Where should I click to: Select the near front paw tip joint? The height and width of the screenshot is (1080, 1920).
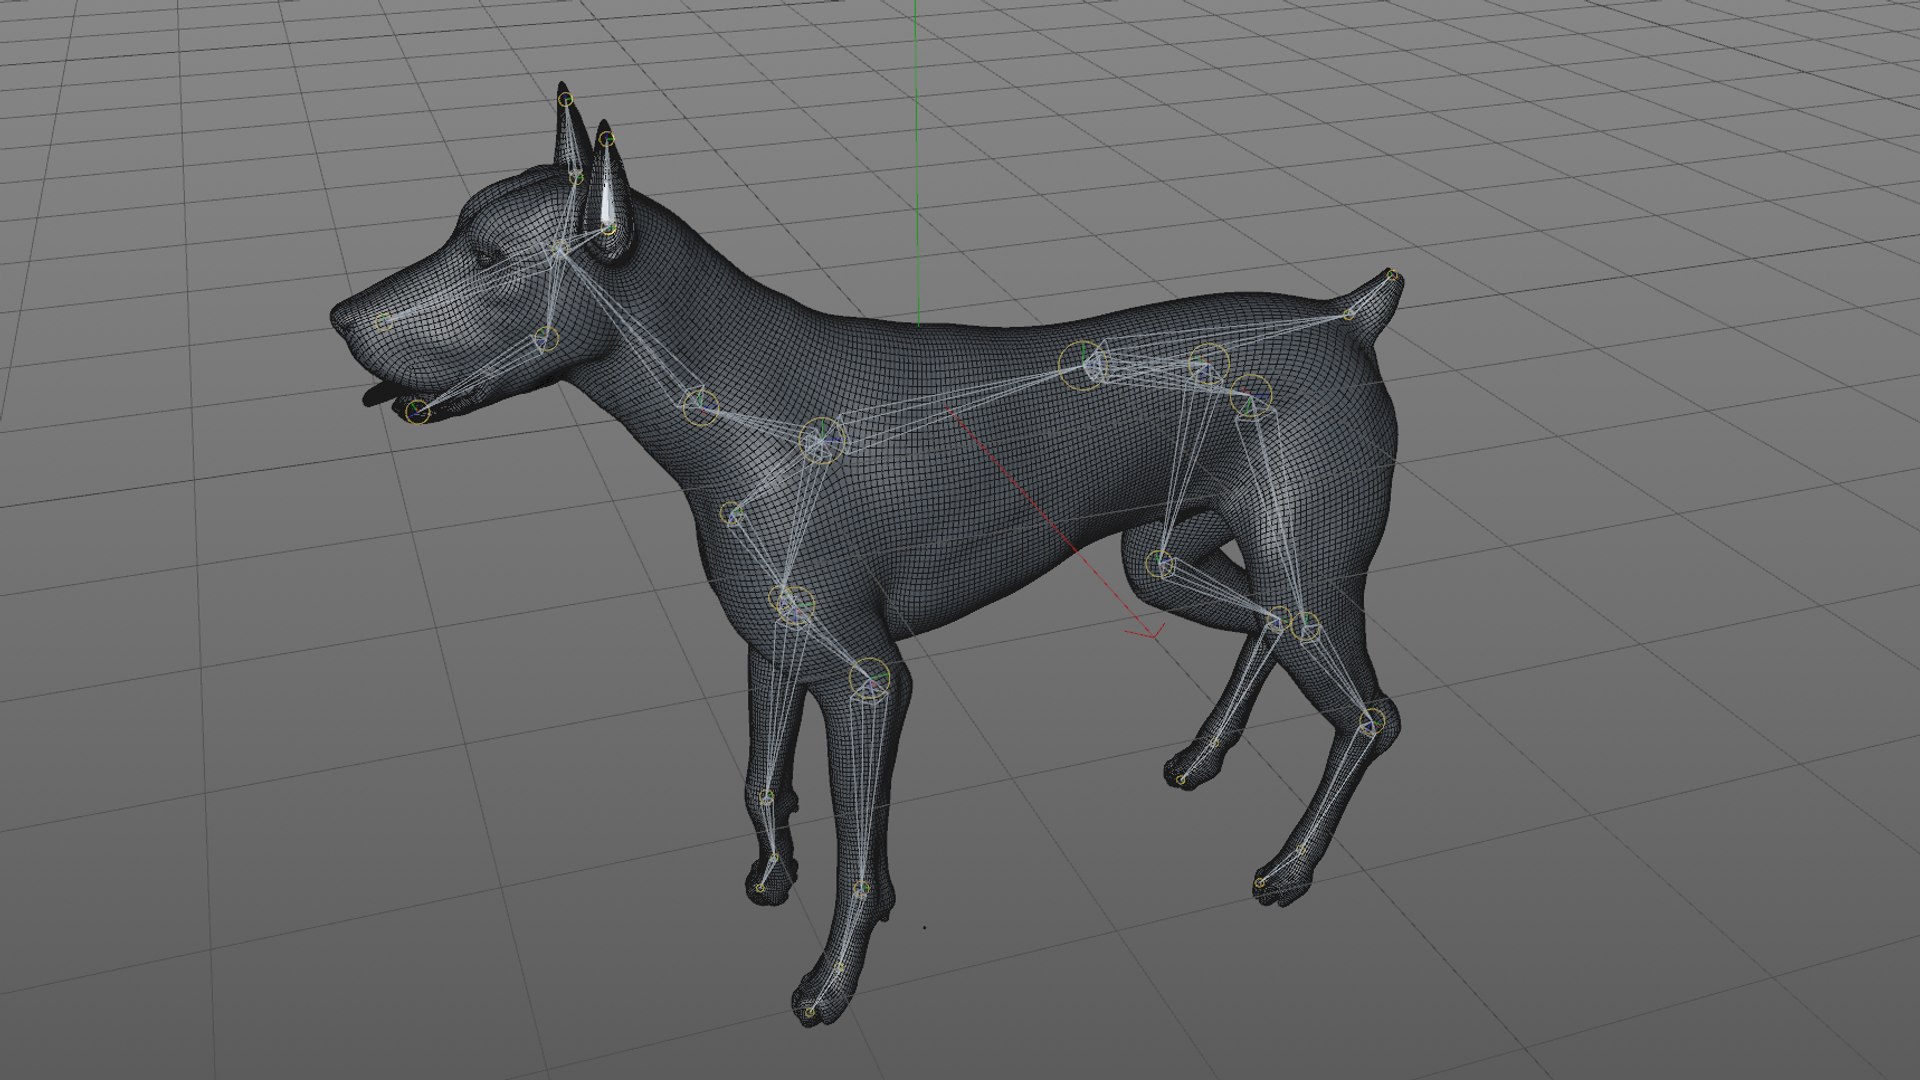coord(810,1013)
